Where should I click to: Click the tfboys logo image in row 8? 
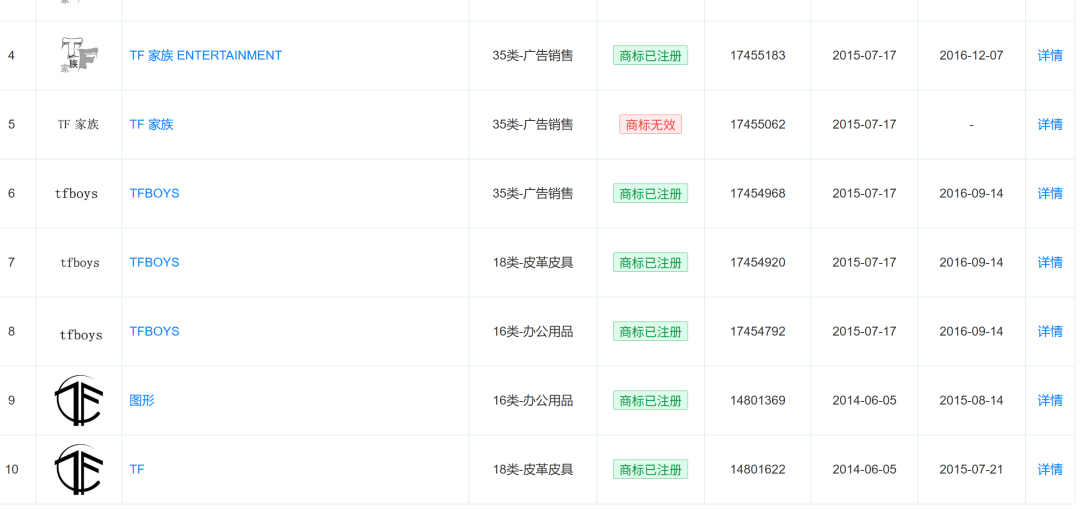coord(81,335)
